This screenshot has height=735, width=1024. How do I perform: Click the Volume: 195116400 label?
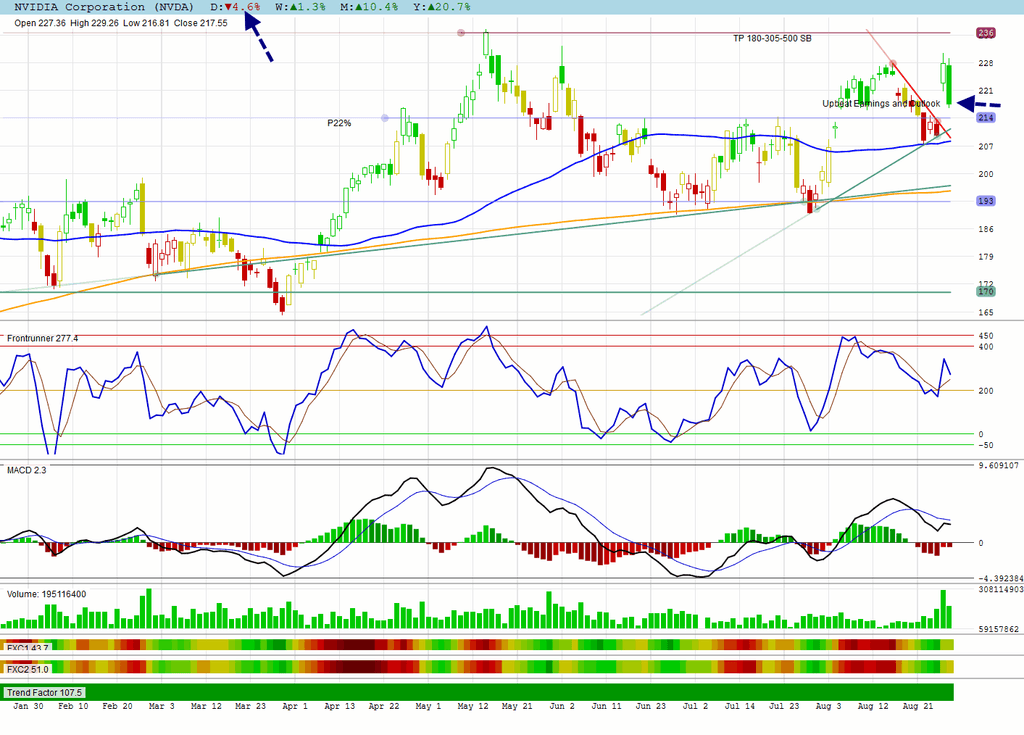pyautogui.click(x=46, y=595)
